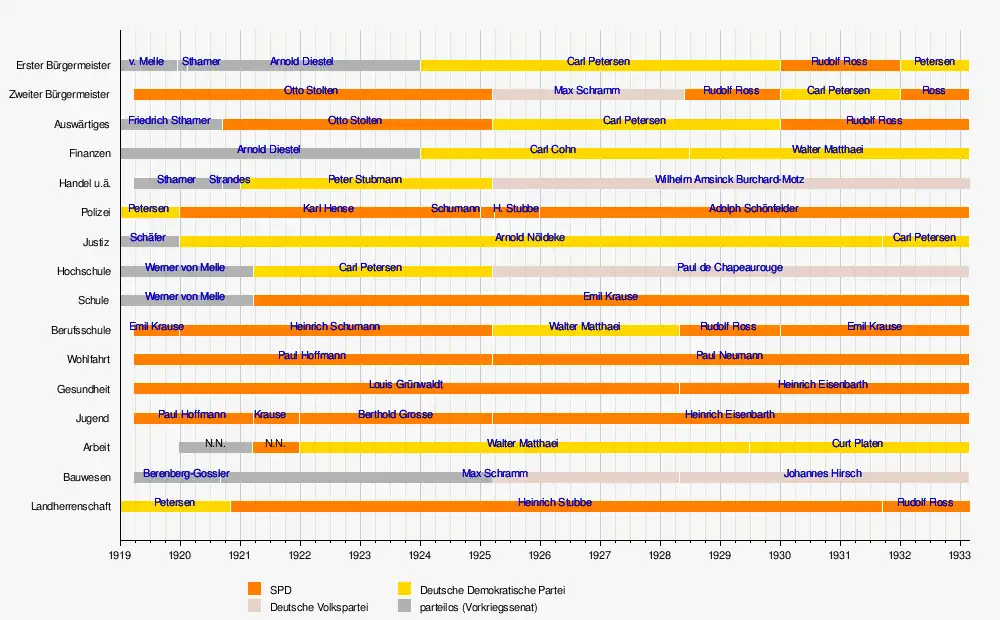Select the Berthold Grosse link in Jugend row

[x=395, y=415]
